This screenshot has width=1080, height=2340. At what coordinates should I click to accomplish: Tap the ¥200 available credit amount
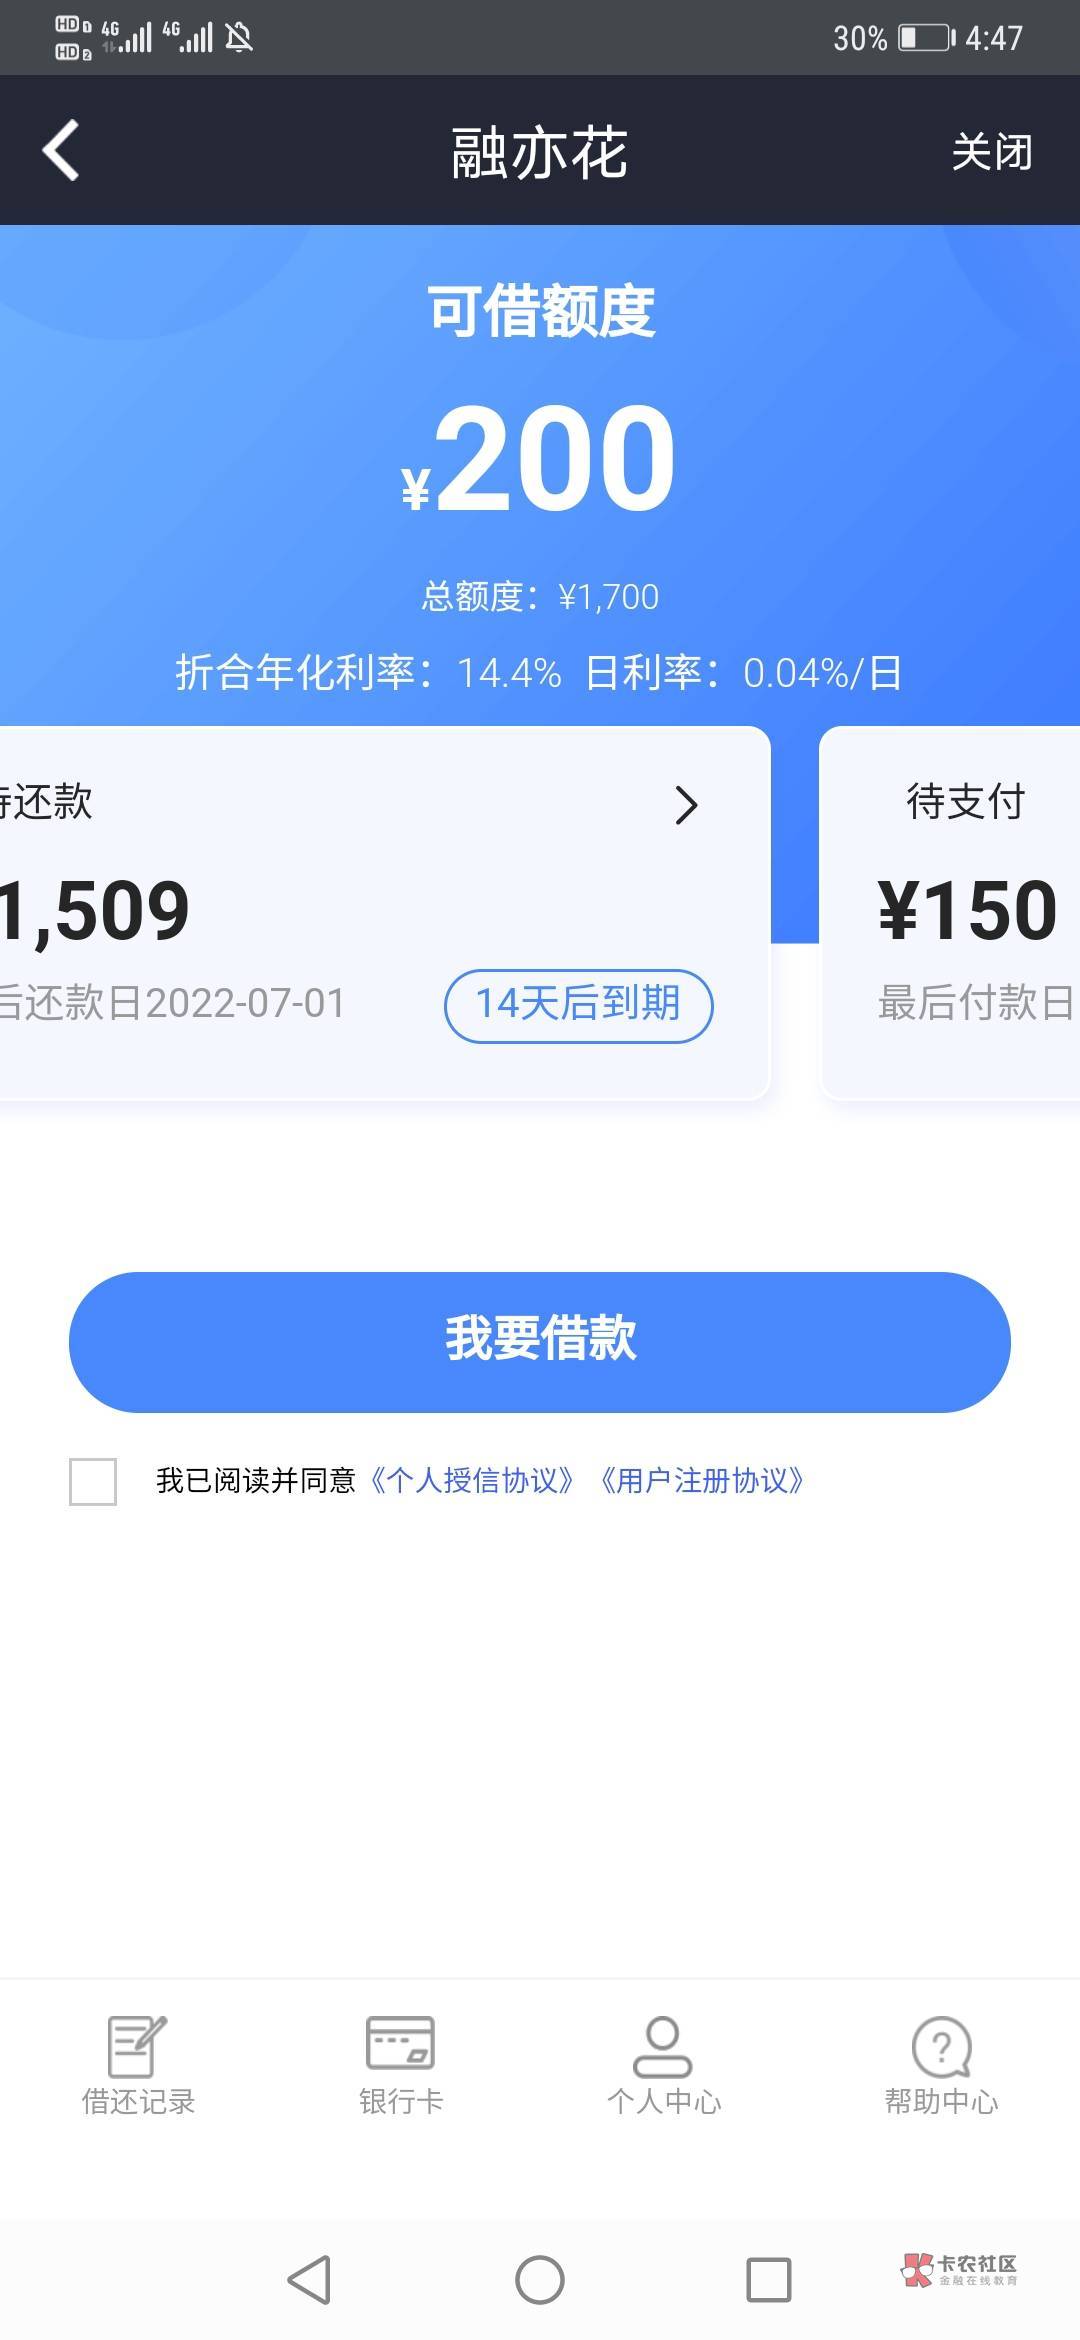click(540, 460)
